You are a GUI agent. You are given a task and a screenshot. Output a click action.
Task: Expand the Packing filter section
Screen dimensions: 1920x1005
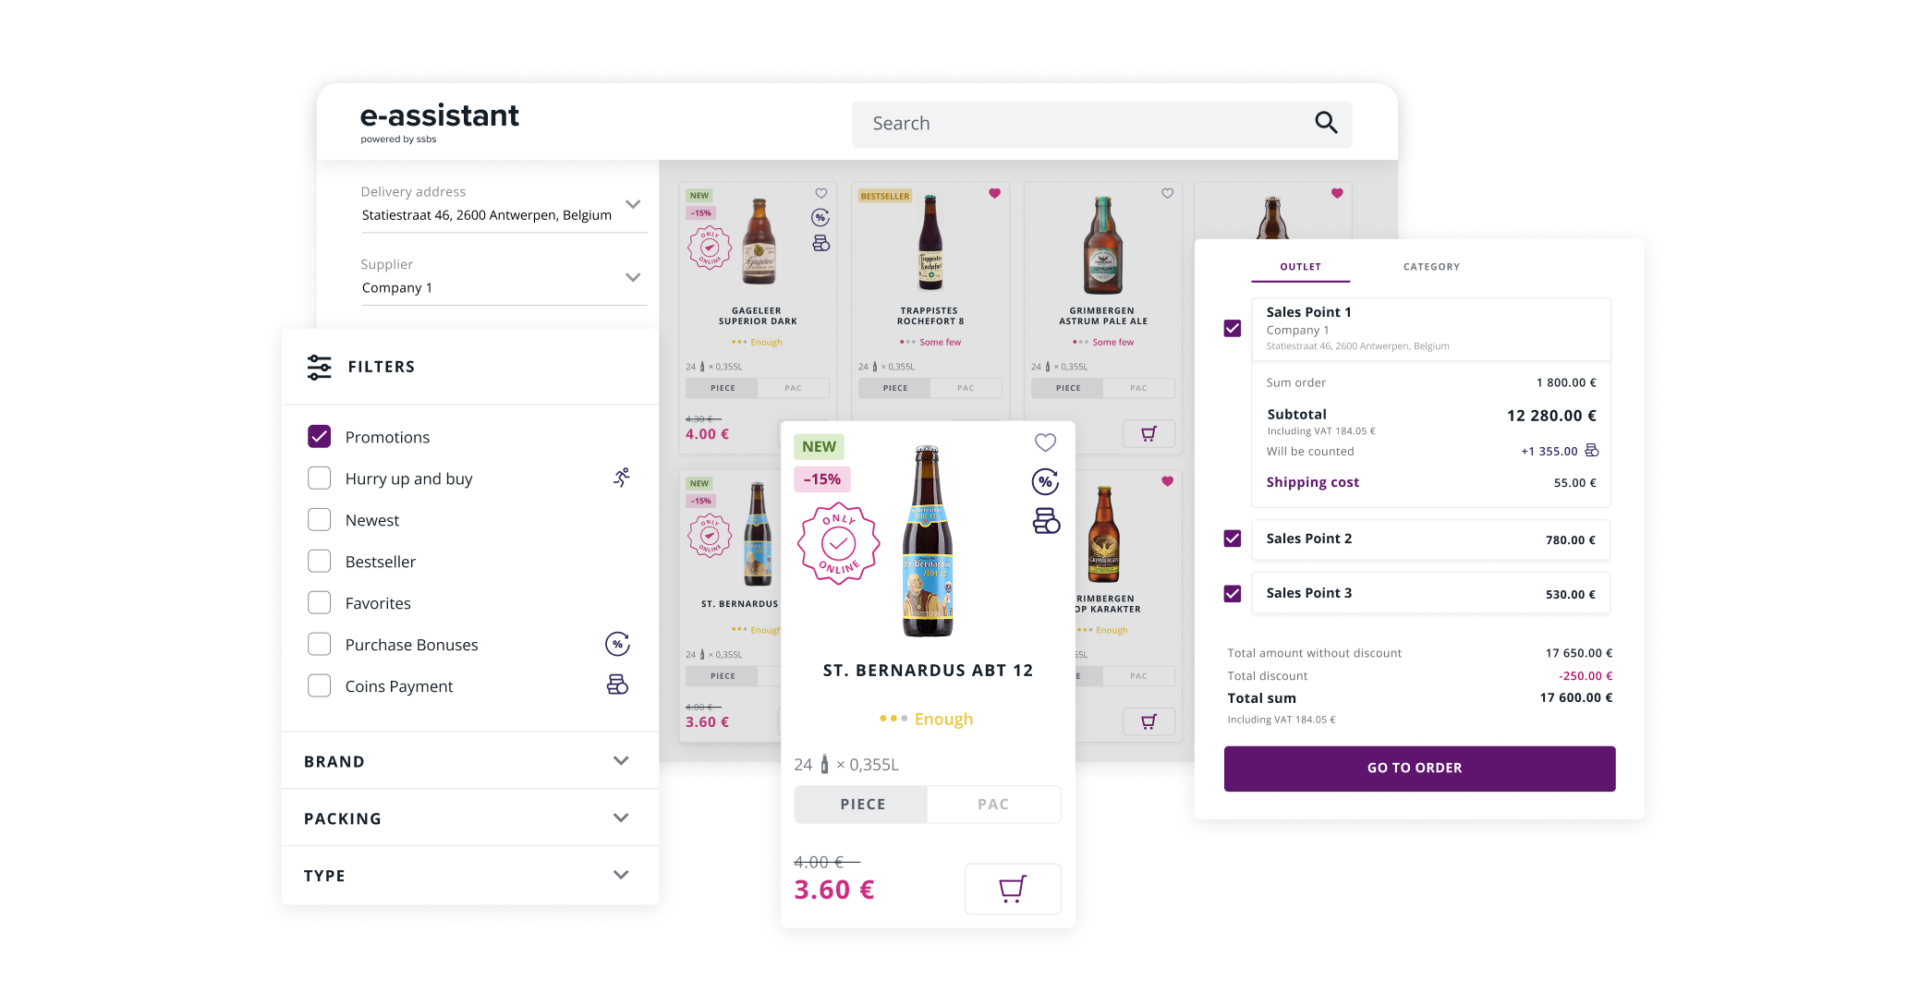(470, 818)
